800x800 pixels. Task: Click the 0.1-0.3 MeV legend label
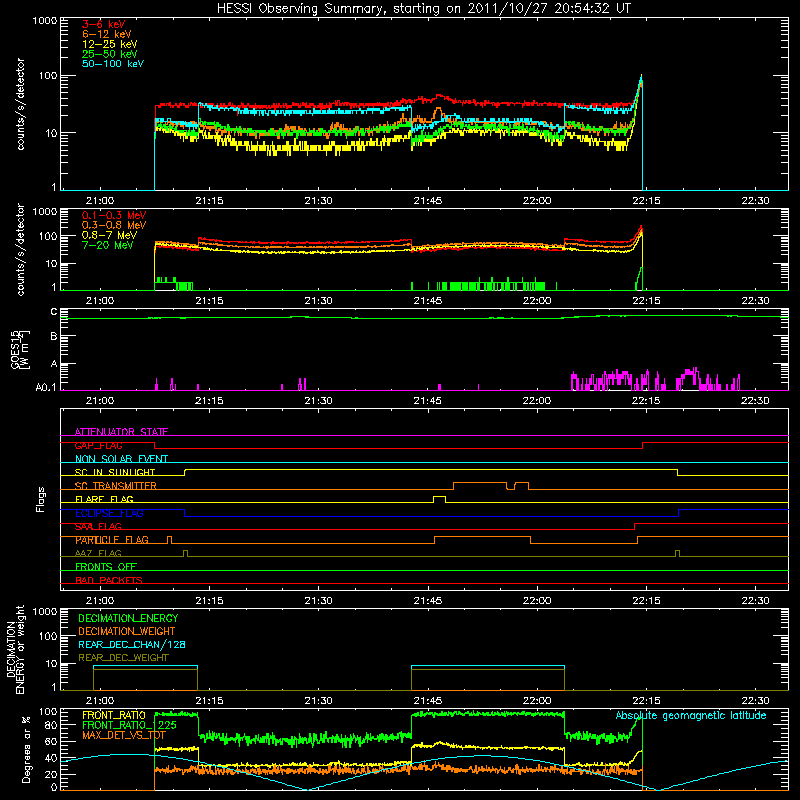click(114, 215)
